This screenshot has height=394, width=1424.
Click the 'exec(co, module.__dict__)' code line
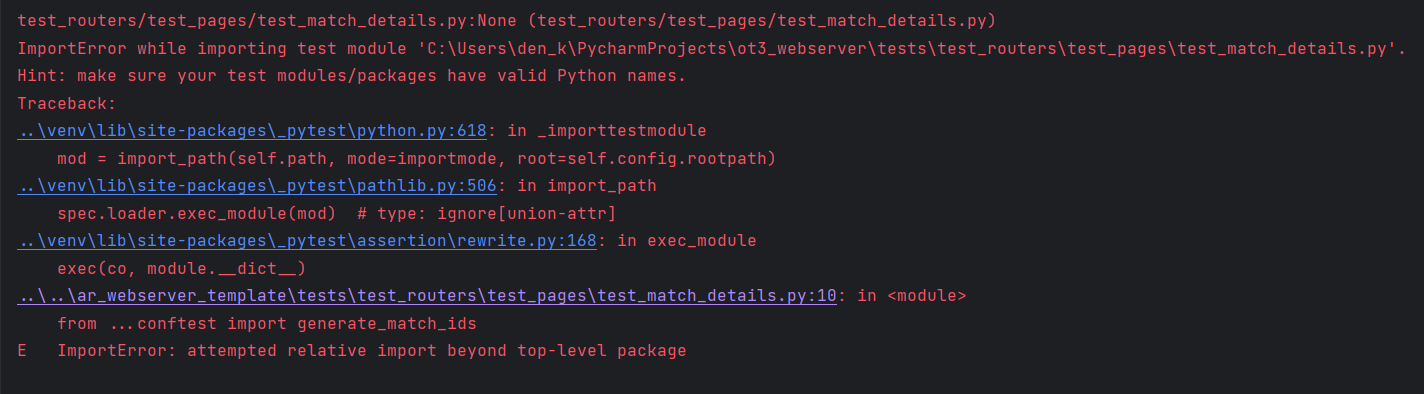[x=181, y=269]
